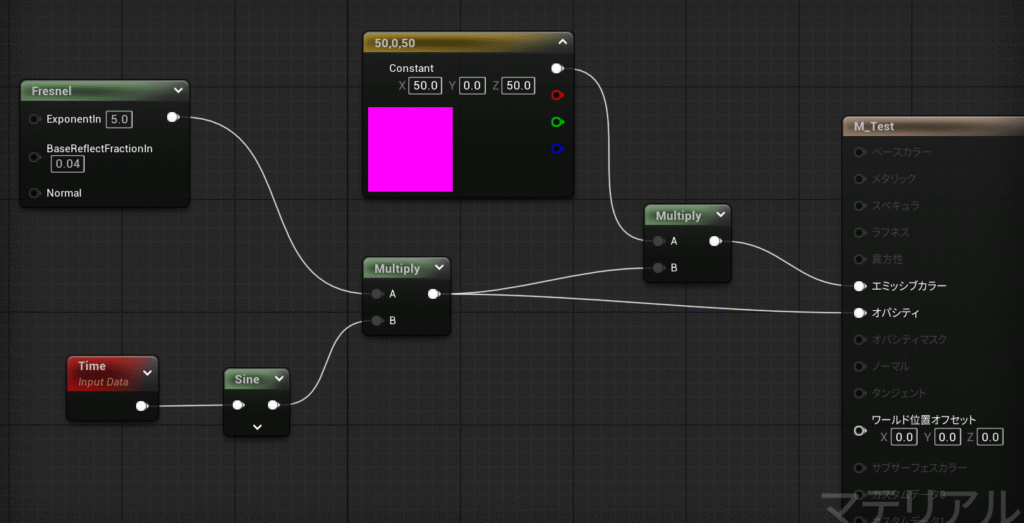Click the Constant node white output pin
The height and width of the screenshot is (523, 1024).
coord(557,69)
